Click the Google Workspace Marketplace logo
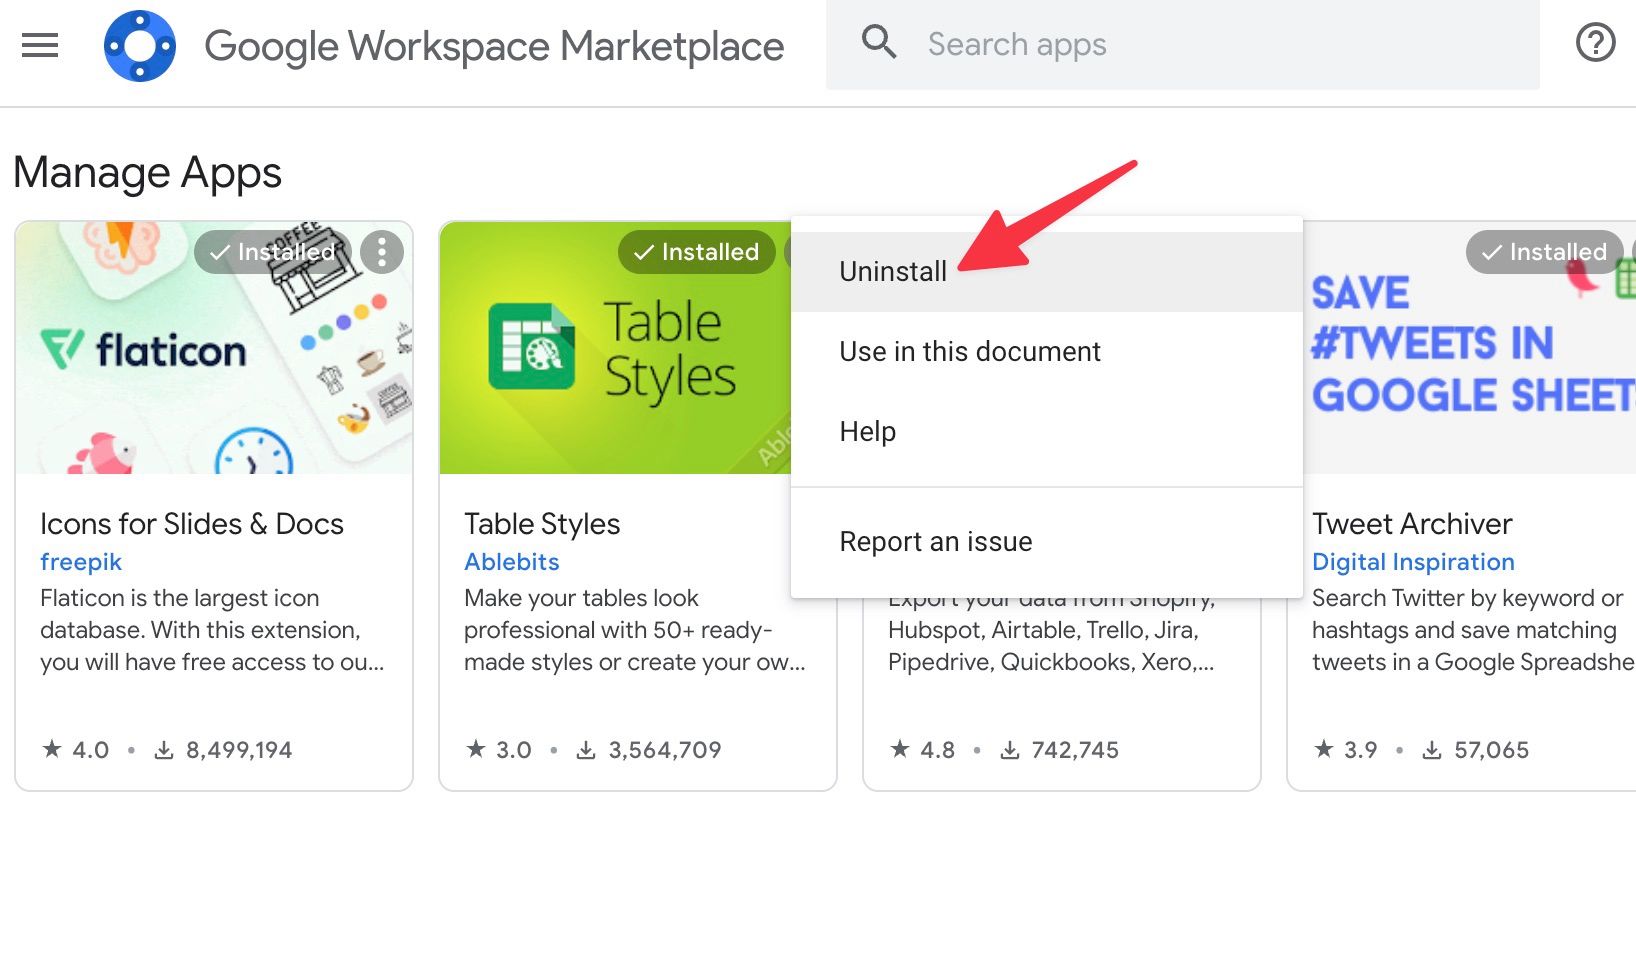Screen dimensions: 1636x968 point(140,44)
